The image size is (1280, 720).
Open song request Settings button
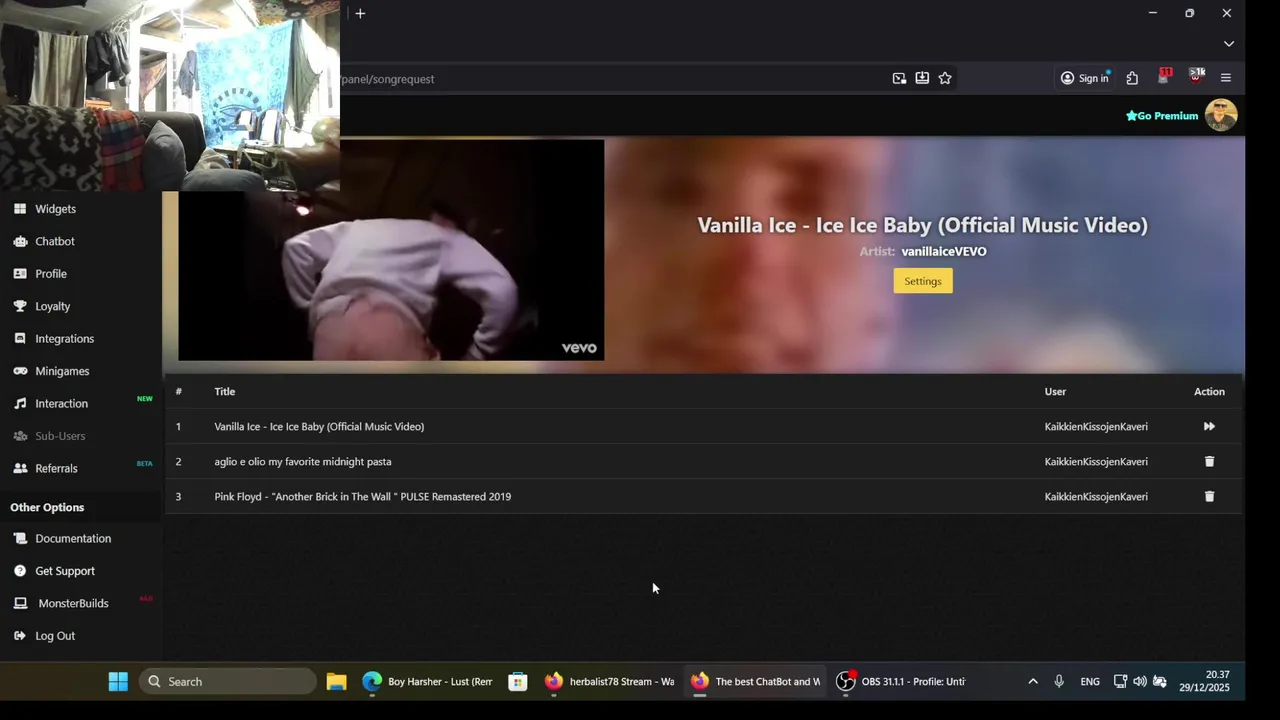coord(923,281)
